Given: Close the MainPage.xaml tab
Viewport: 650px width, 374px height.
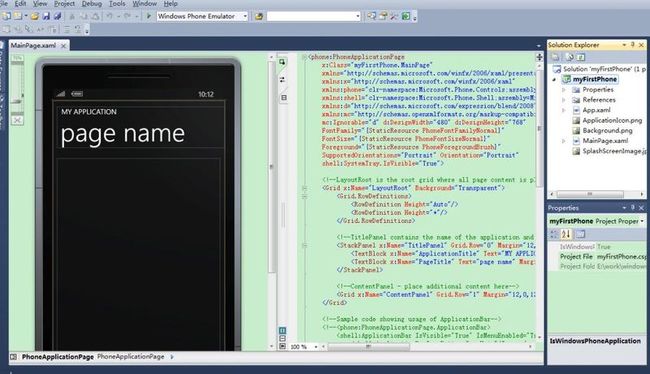Looking at the screenshot, I should pos(63,46).
